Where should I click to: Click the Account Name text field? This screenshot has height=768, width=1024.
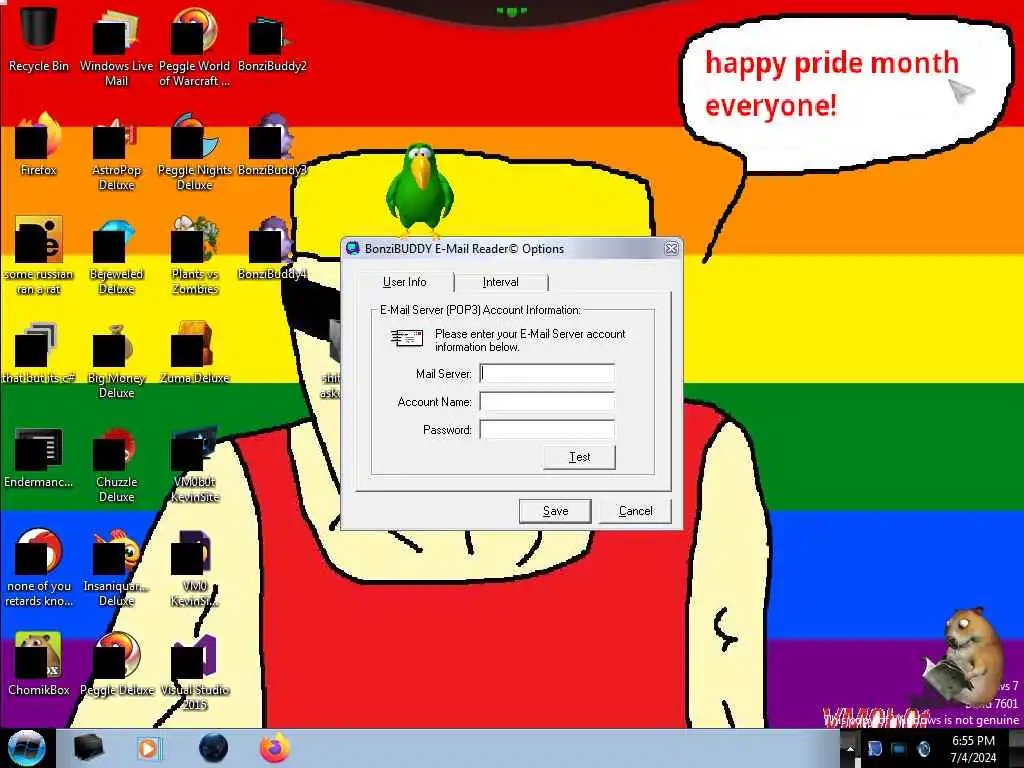547,402
